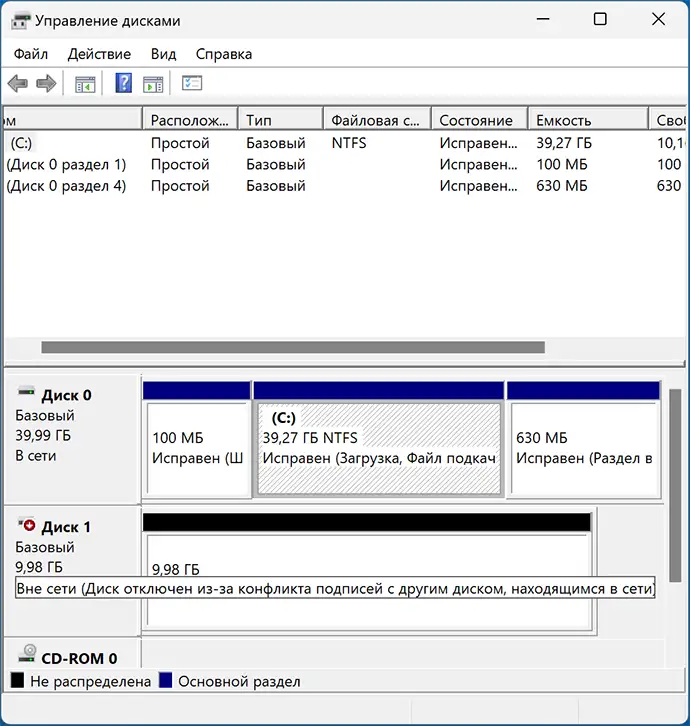Image resolution: width=690 pixels, height=726 pixels.
Task: Open the Действие menu
Action: (x=99, y=54)
